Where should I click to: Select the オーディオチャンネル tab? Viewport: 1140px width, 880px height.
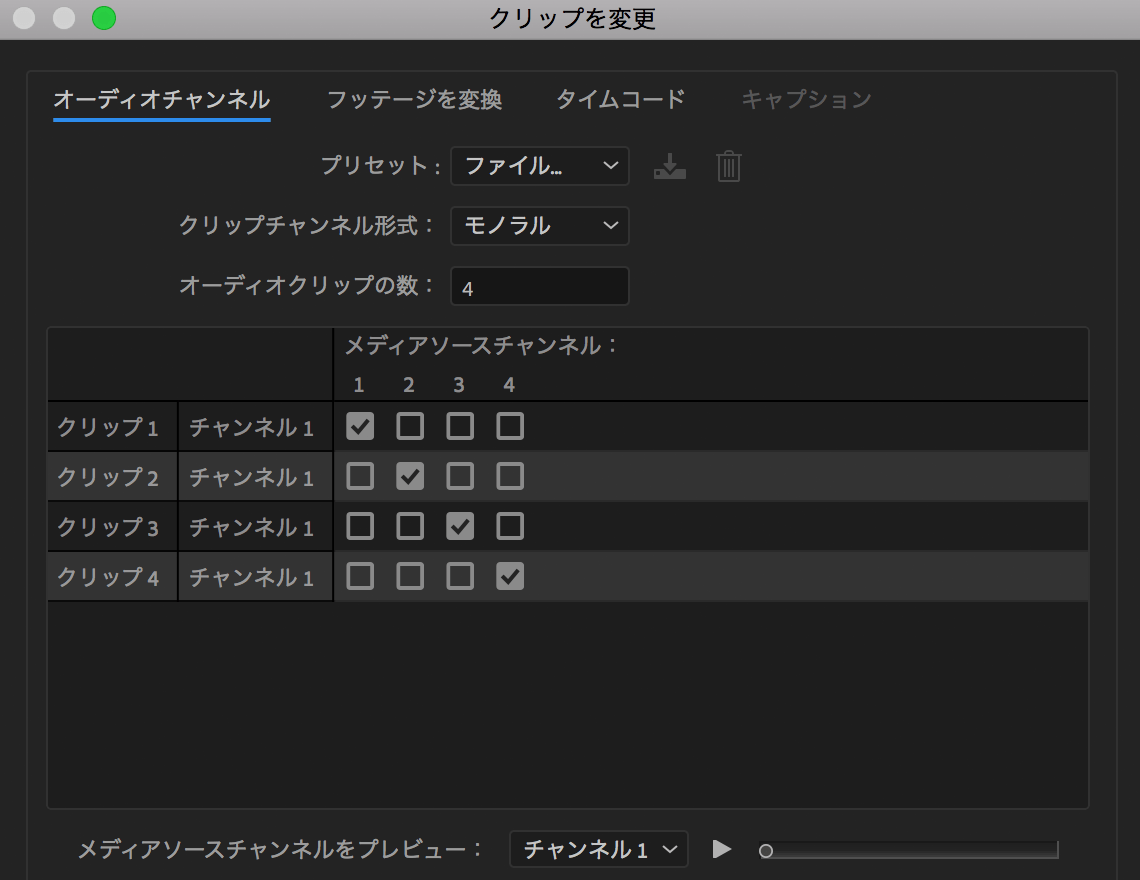[x=161, y=100]
